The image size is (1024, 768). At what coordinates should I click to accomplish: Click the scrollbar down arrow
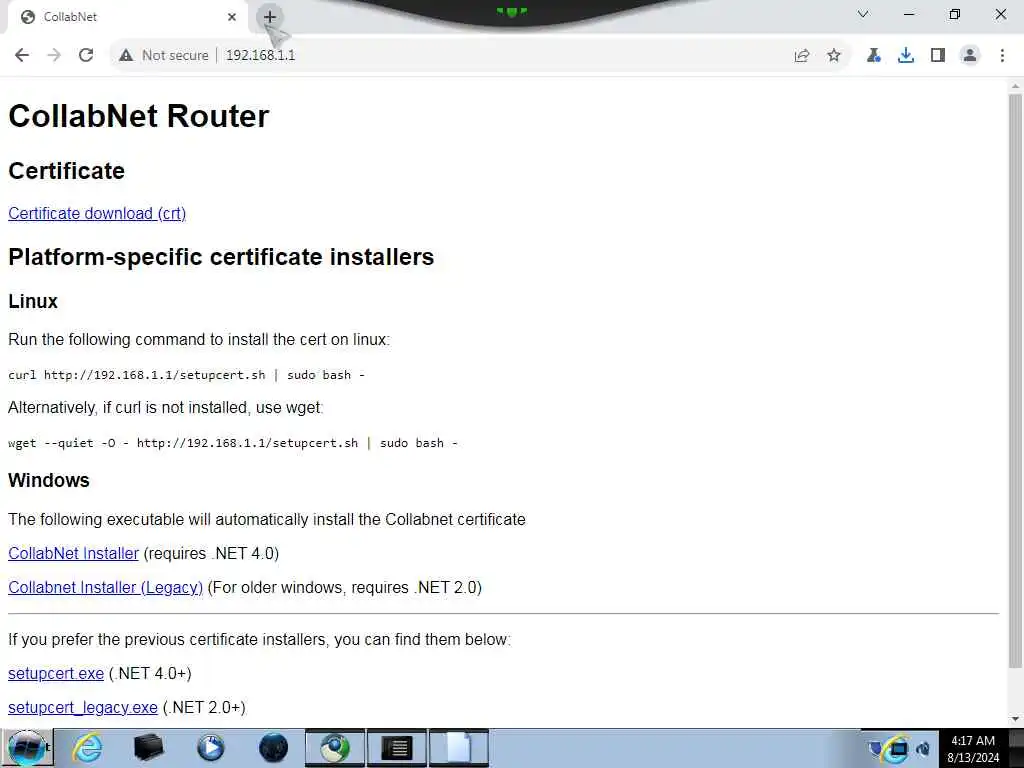pyautogui.click(x=1015, y=719)
